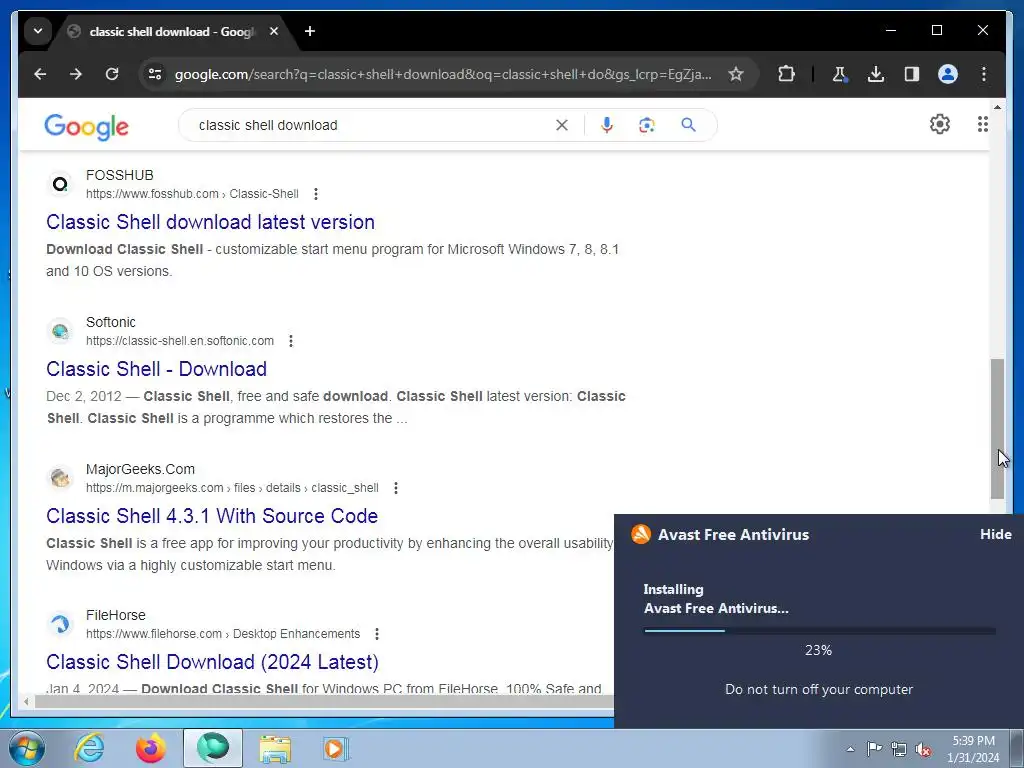Open Internet Explorer from the taskbar
The width and height of the screenshot is (1024, 768).
tap(89, 748)
